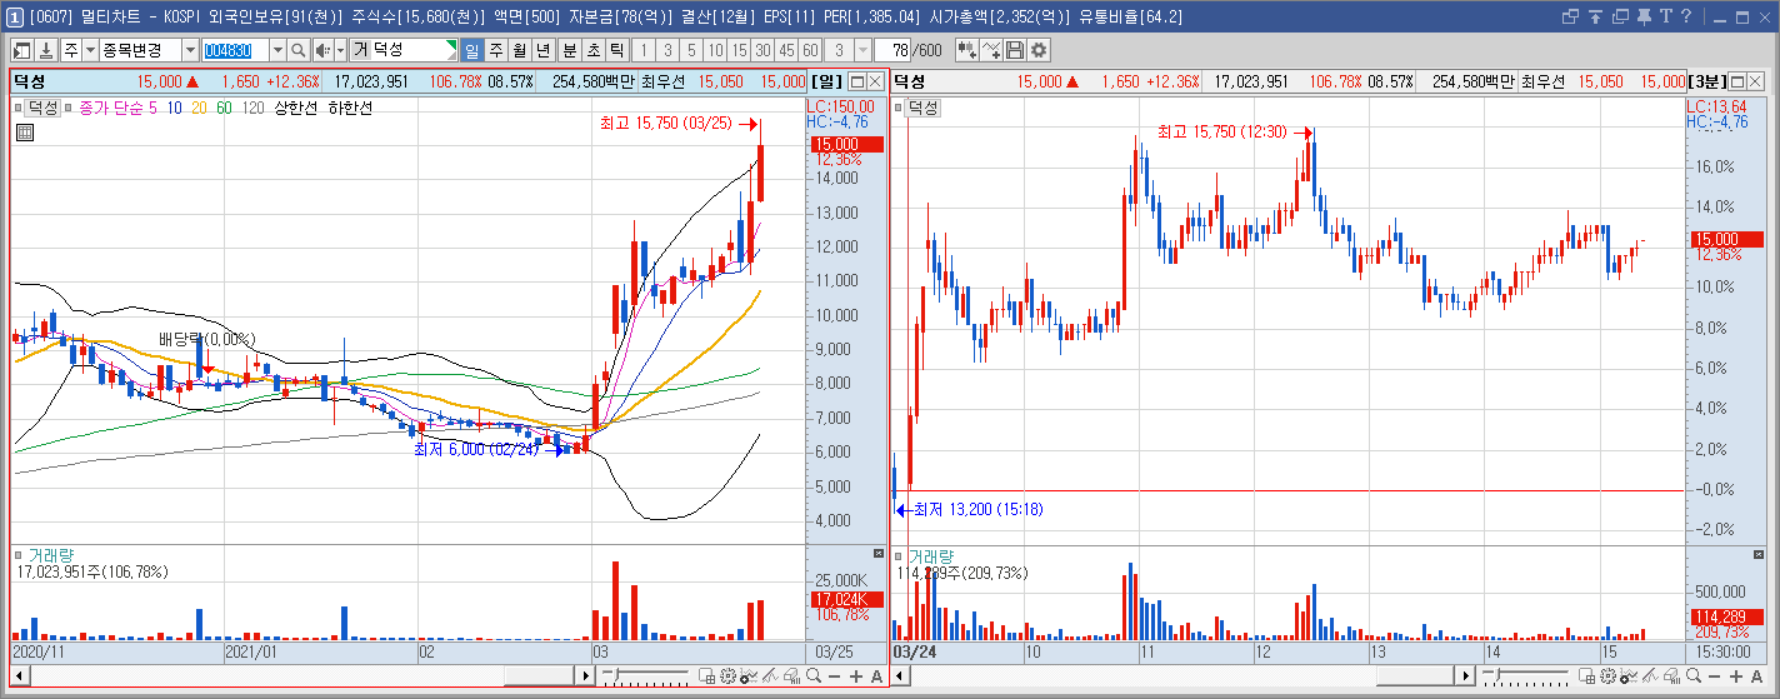Click the table grid icon on daily chart
The height and width of the screenshot is (699, 1780).
25,132
